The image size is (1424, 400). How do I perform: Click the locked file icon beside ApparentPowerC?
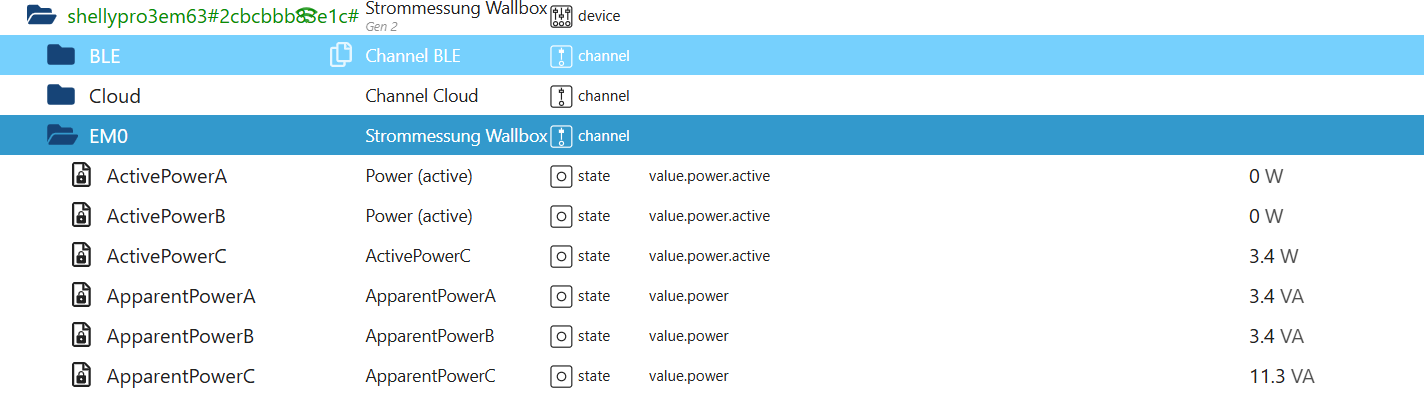(81, 376)
